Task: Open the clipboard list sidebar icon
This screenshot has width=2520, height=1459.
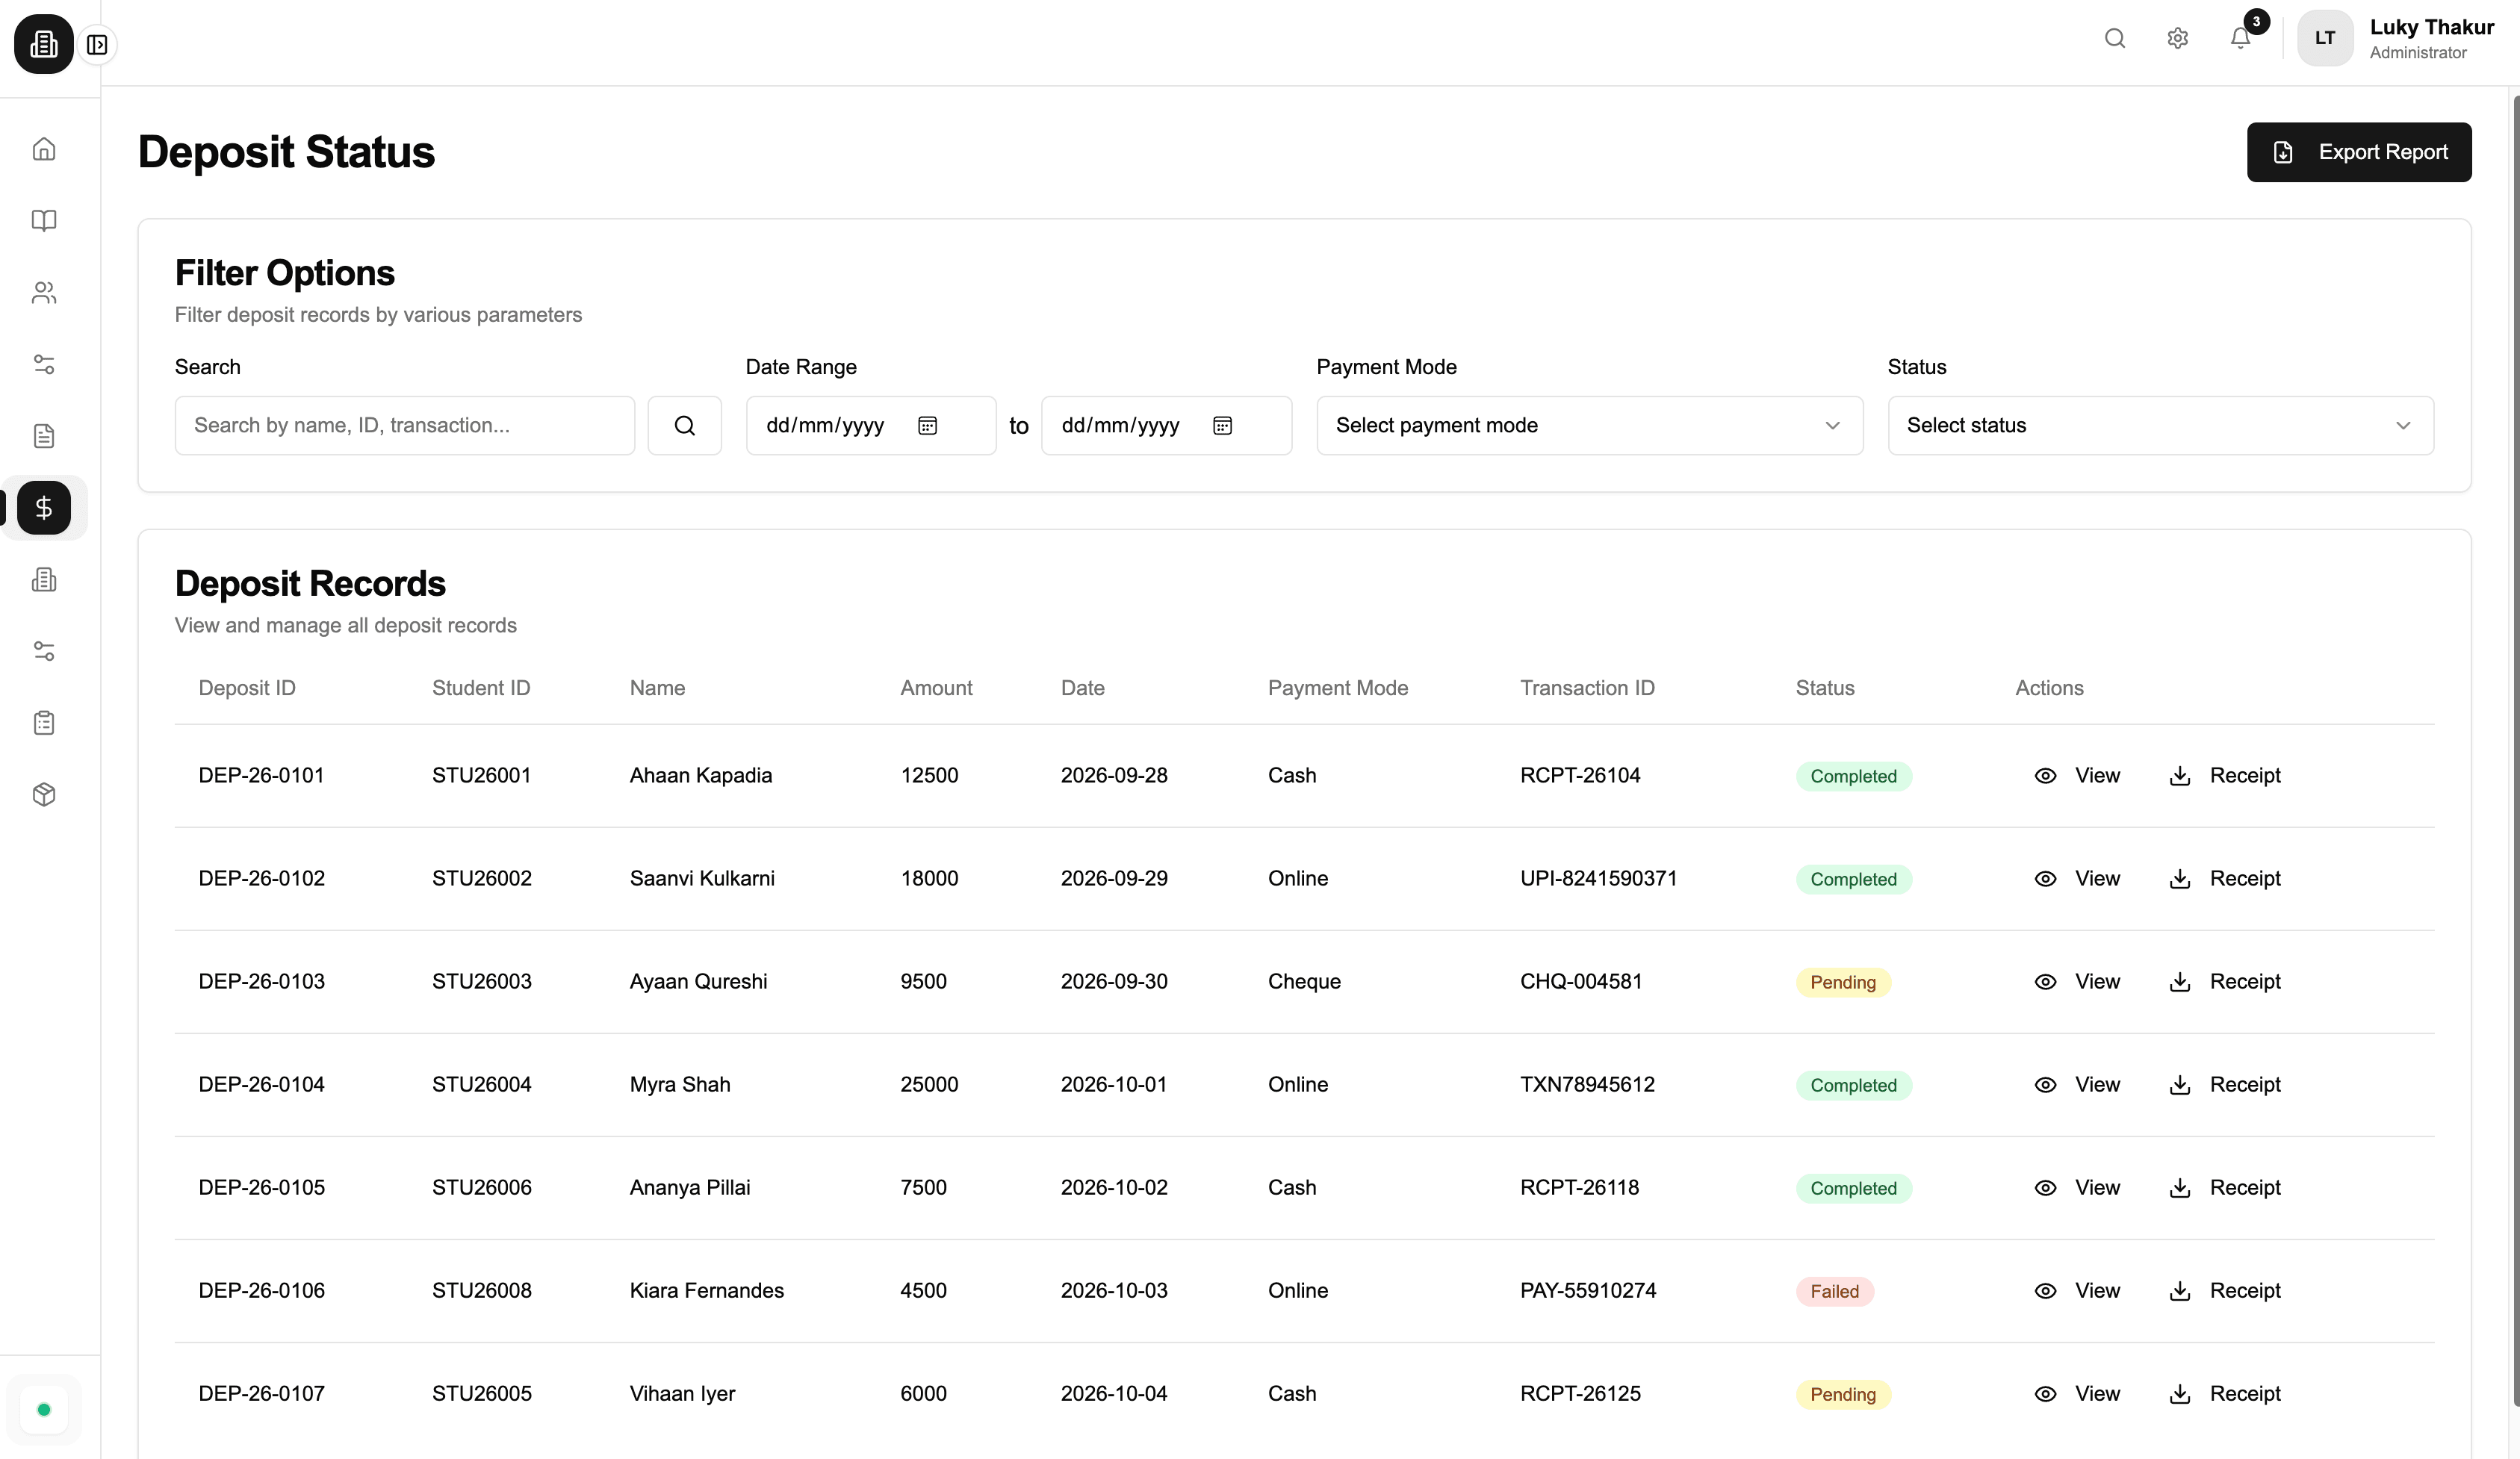Action: [44, 723]
